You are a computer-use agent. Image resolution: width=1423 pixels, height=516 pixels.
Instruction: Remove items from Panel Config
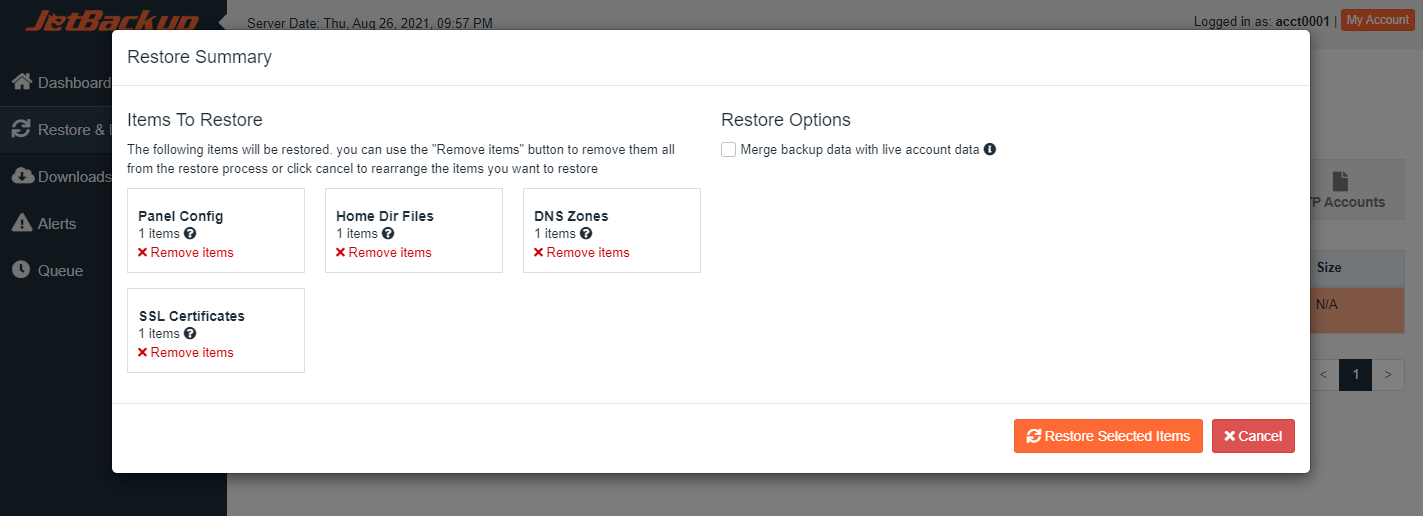click(185, 253)
